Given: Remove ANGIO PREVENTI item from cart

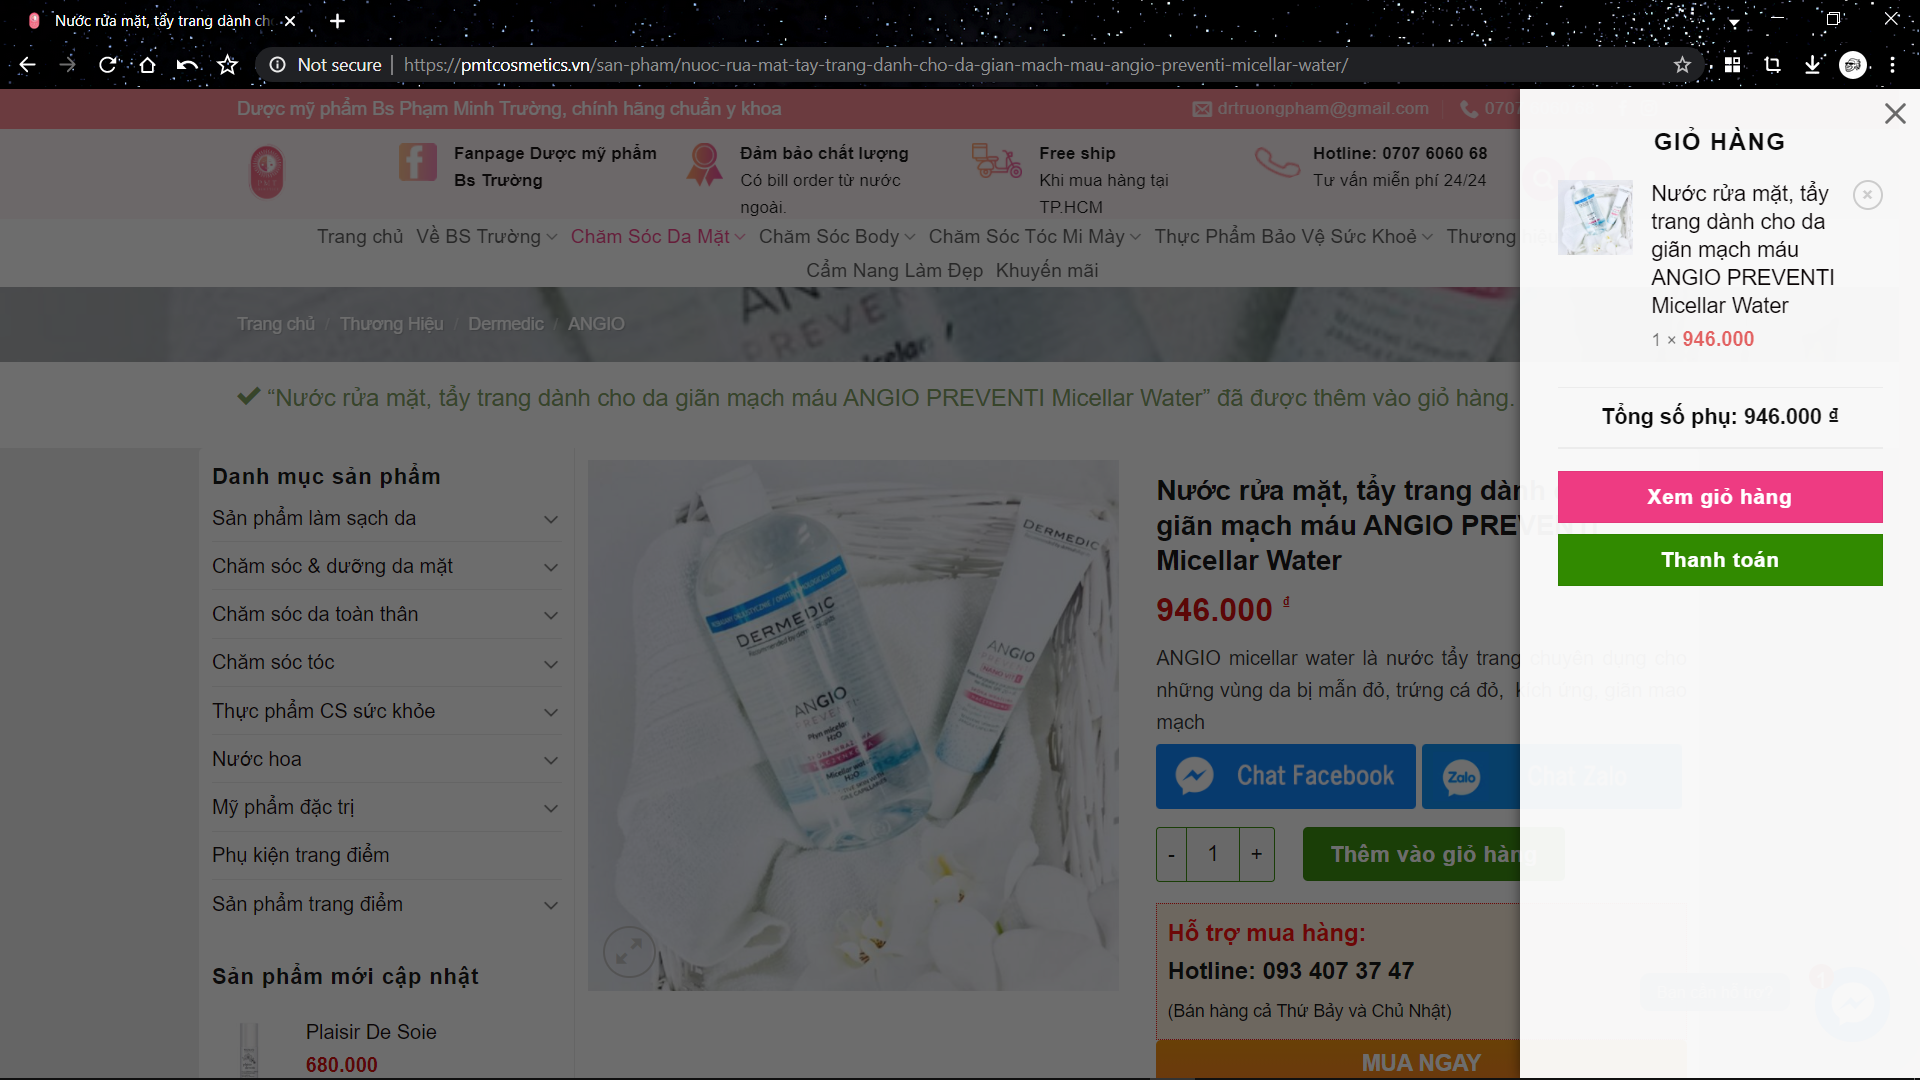Looking at the screenshot, I should pos(1867,195).
